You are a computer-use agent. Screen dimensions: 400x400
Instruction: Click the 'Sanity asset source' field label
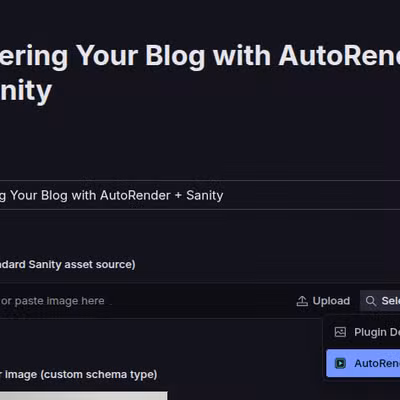[x=68, y=265]
